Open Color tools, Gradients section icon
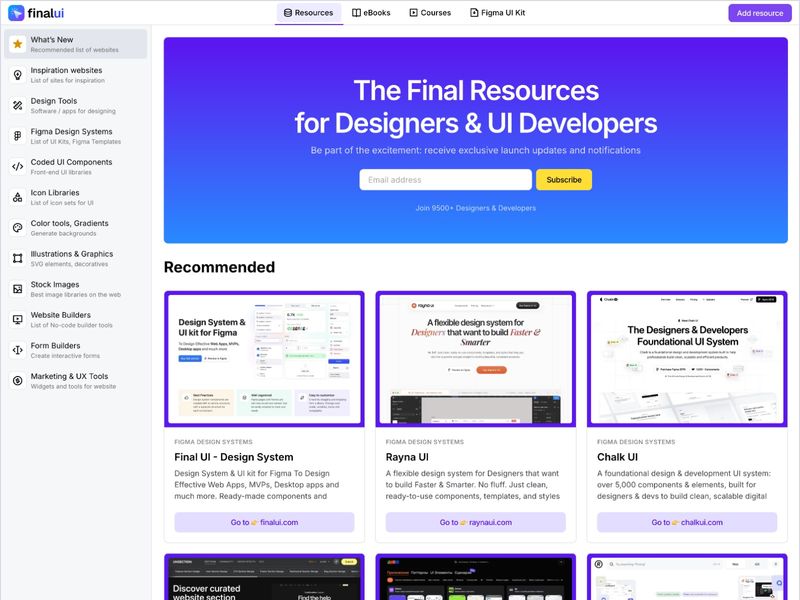The height and width of the screenshot is (600, 800). (18, 227)
